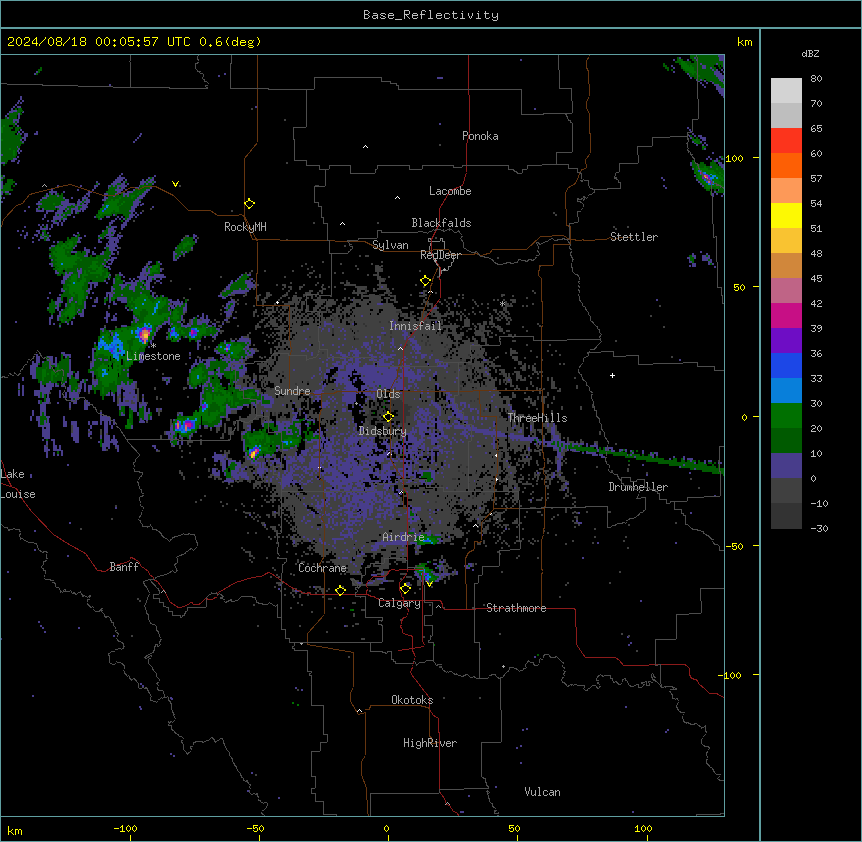
Task: Click the Sundre city label
Action: 292,391
